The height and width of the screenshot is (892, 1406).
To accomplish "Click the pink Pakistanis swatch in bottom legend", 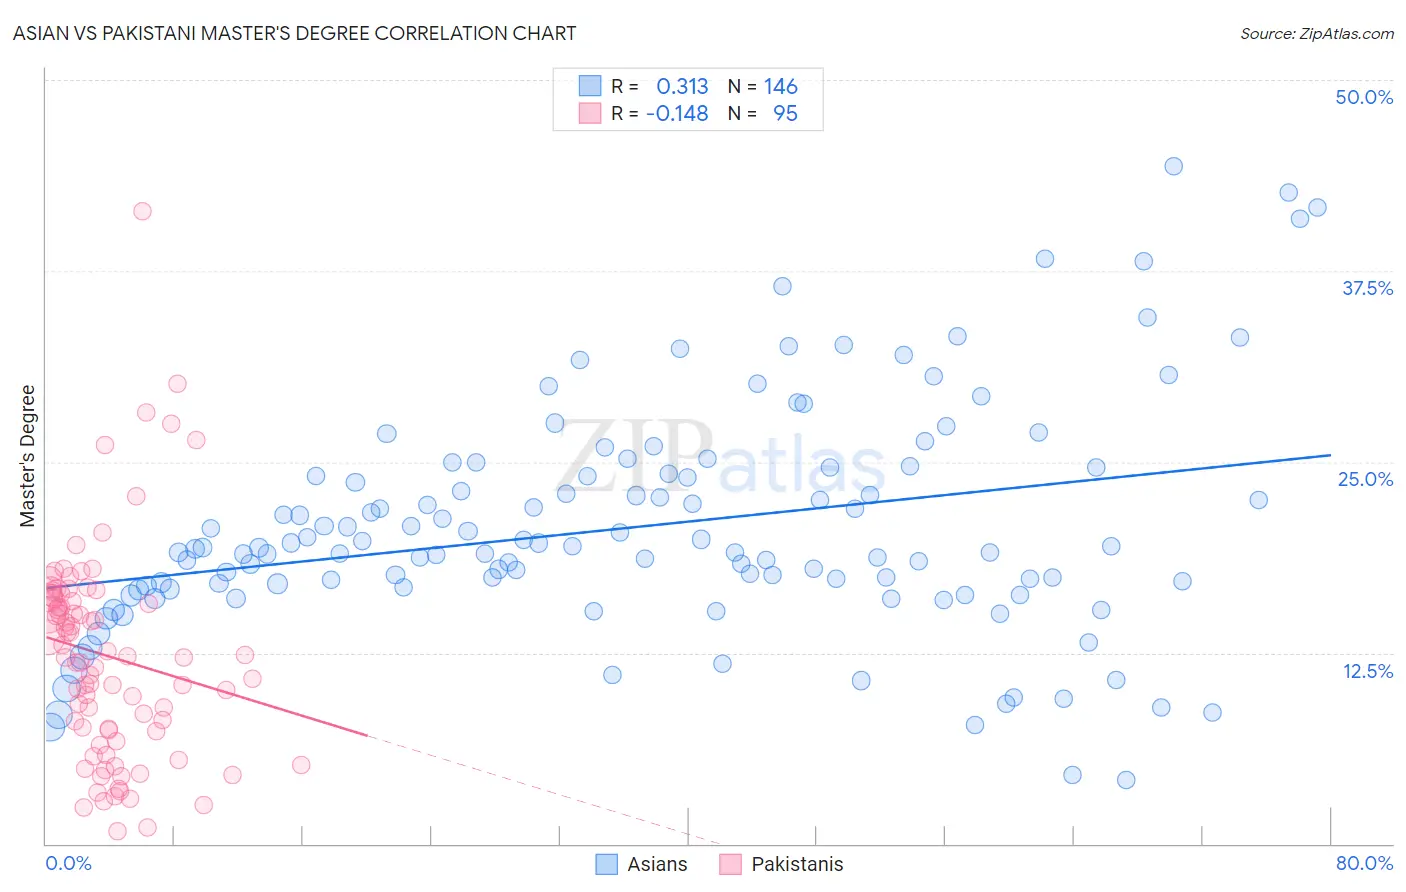I will tap(731, 864).
